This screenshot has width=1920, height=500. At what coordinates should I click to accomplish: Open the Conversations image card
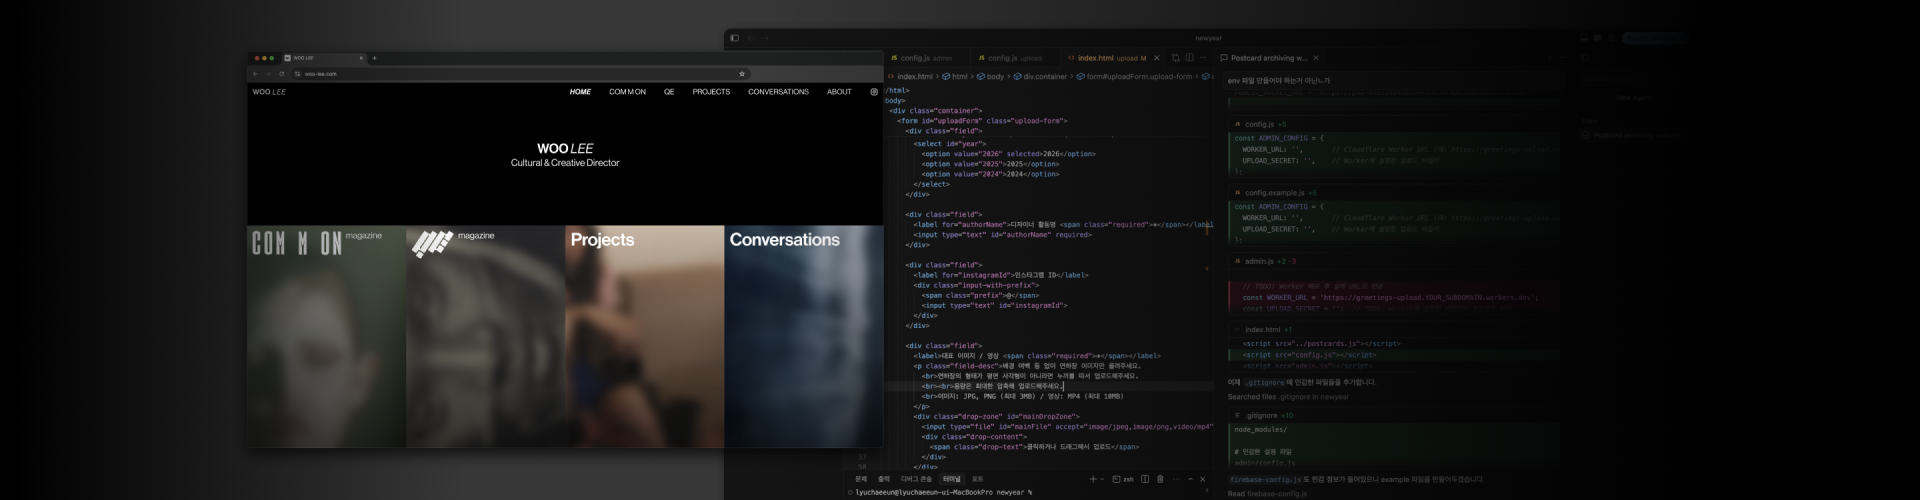tap(804, 336)
